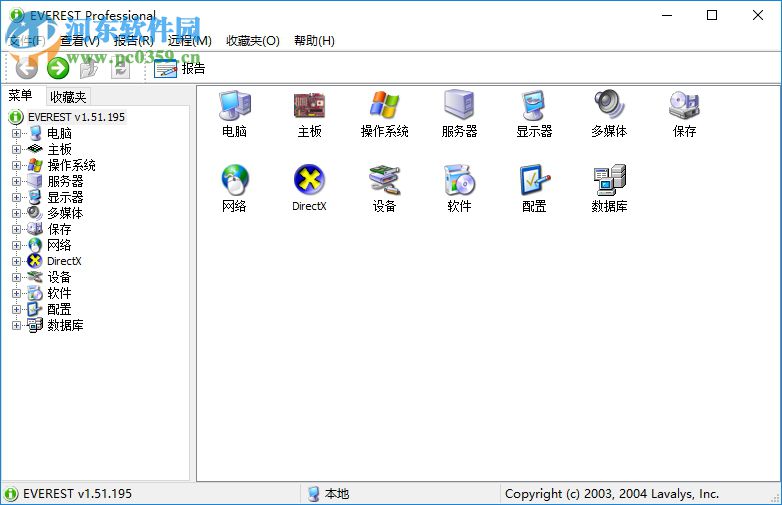Viewport: 782px width, 505px height.
Task: Expand the 软件 tree node
Action: 16,293
